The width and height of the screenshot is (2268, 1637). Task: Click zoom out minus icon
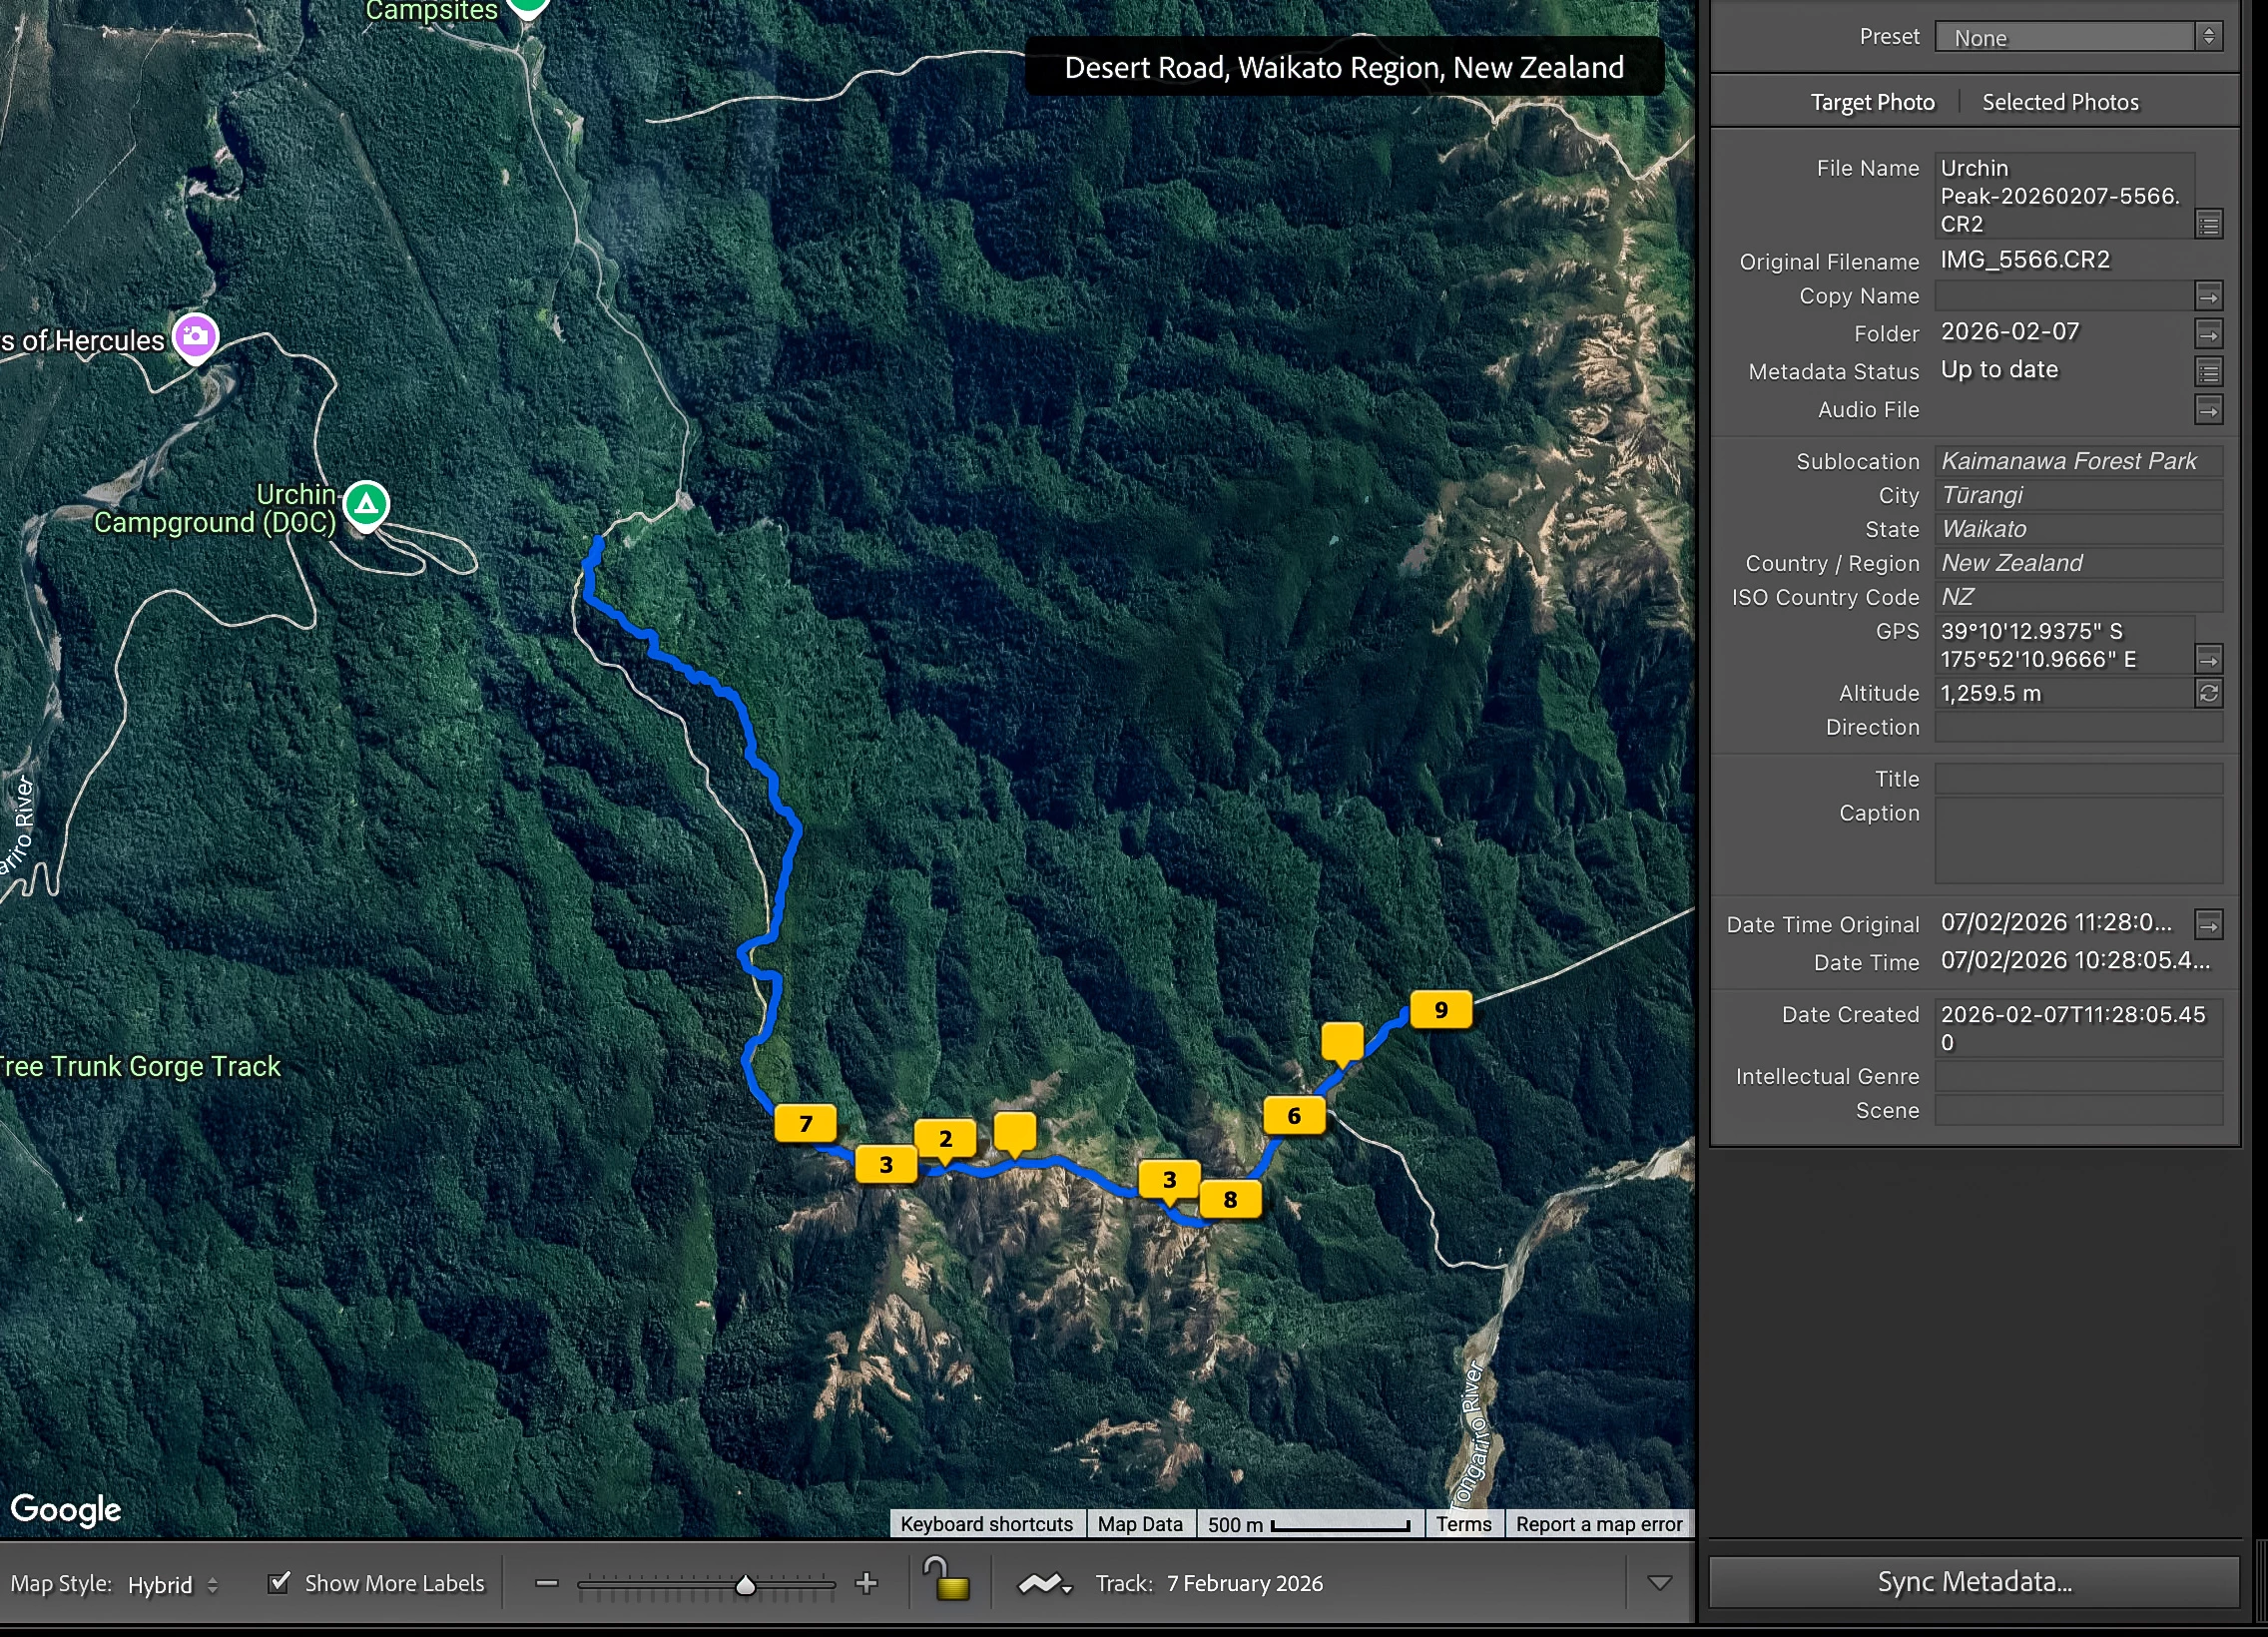click(546, 1583)
